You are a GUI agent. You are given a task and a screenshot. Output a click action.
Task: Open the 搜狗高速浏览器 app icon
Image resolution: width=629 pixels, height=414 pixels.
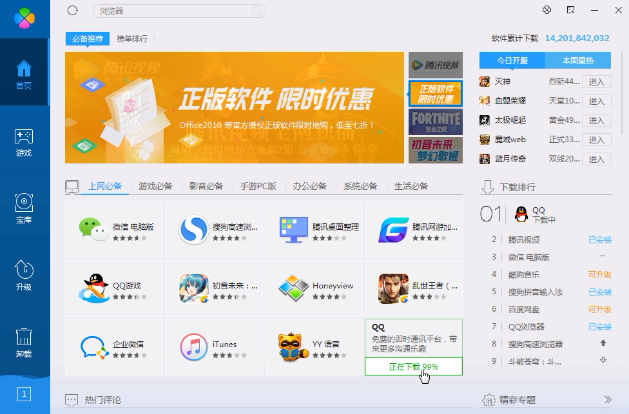[x=194, y=229]
